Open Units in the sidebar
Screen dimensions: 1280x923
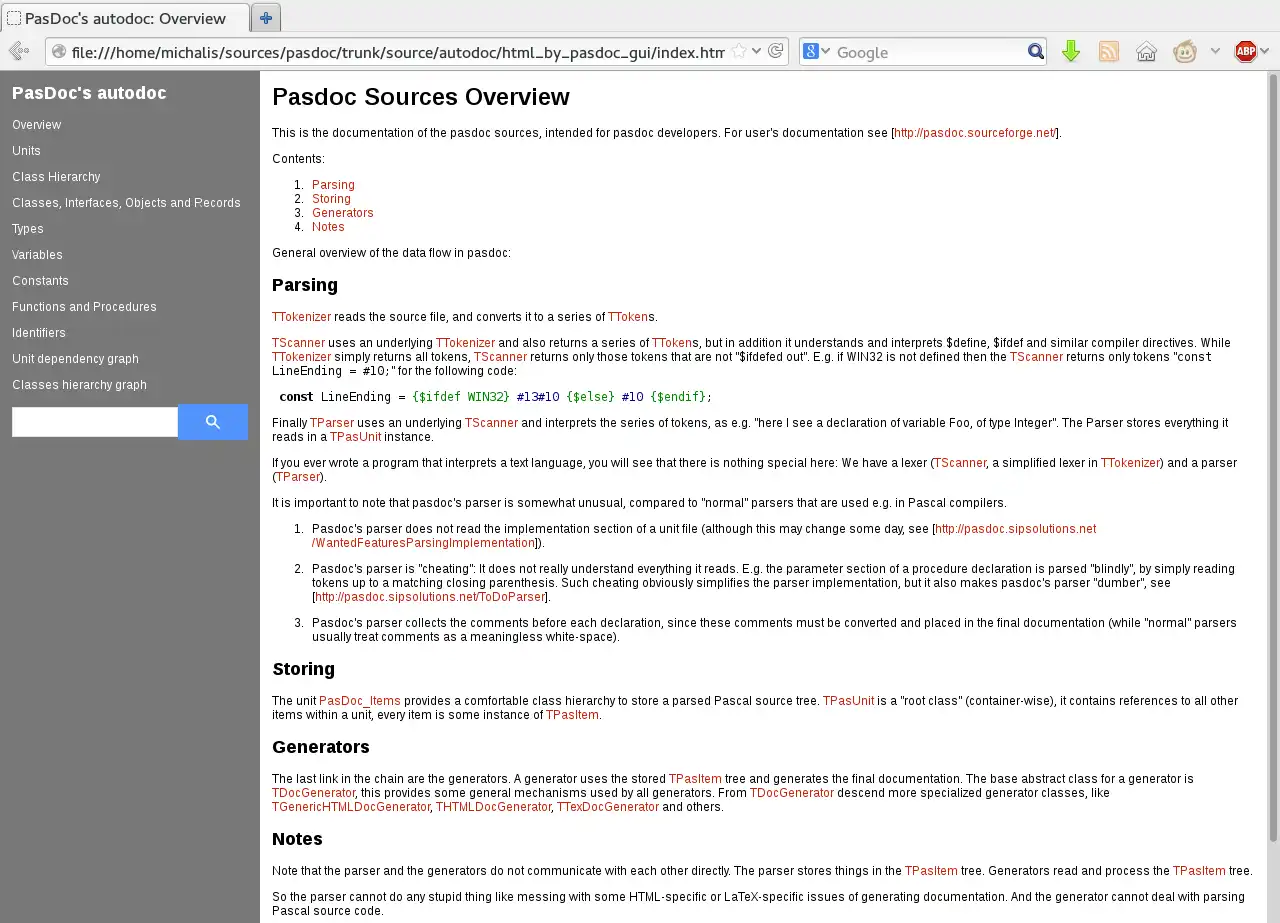pos(26,151)
